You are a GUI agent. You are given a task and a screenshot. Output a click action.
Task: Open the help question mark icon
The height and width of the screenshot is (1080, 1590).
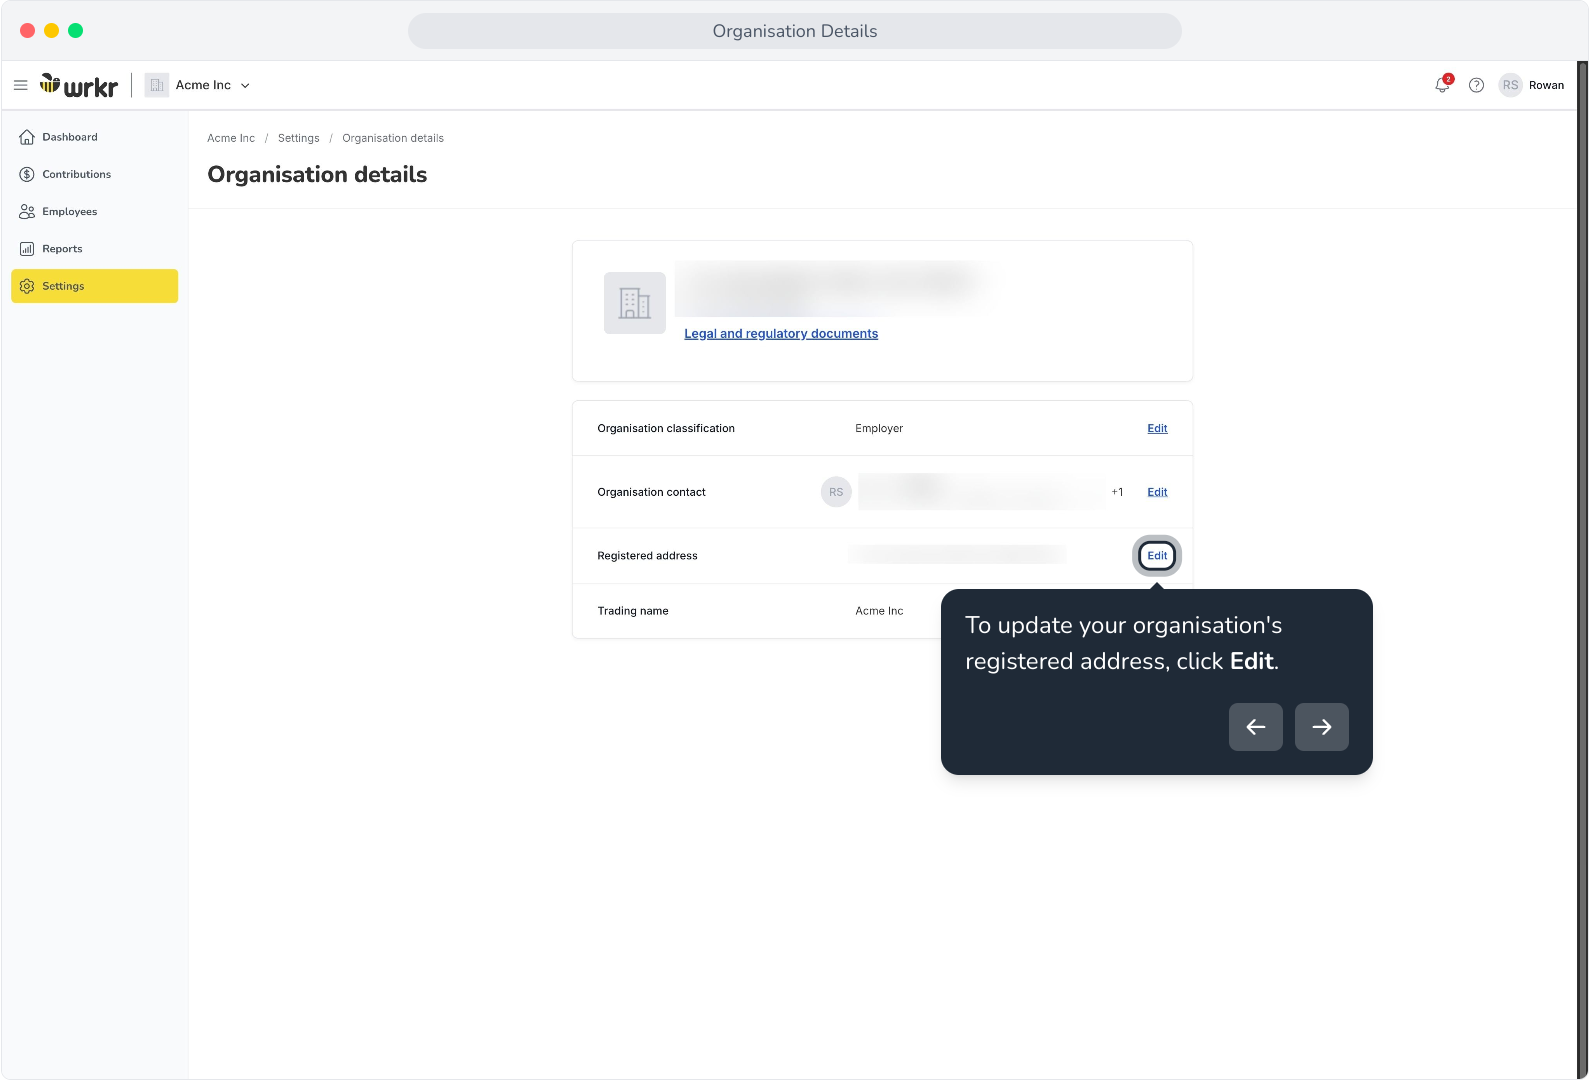coord(1476,85)
